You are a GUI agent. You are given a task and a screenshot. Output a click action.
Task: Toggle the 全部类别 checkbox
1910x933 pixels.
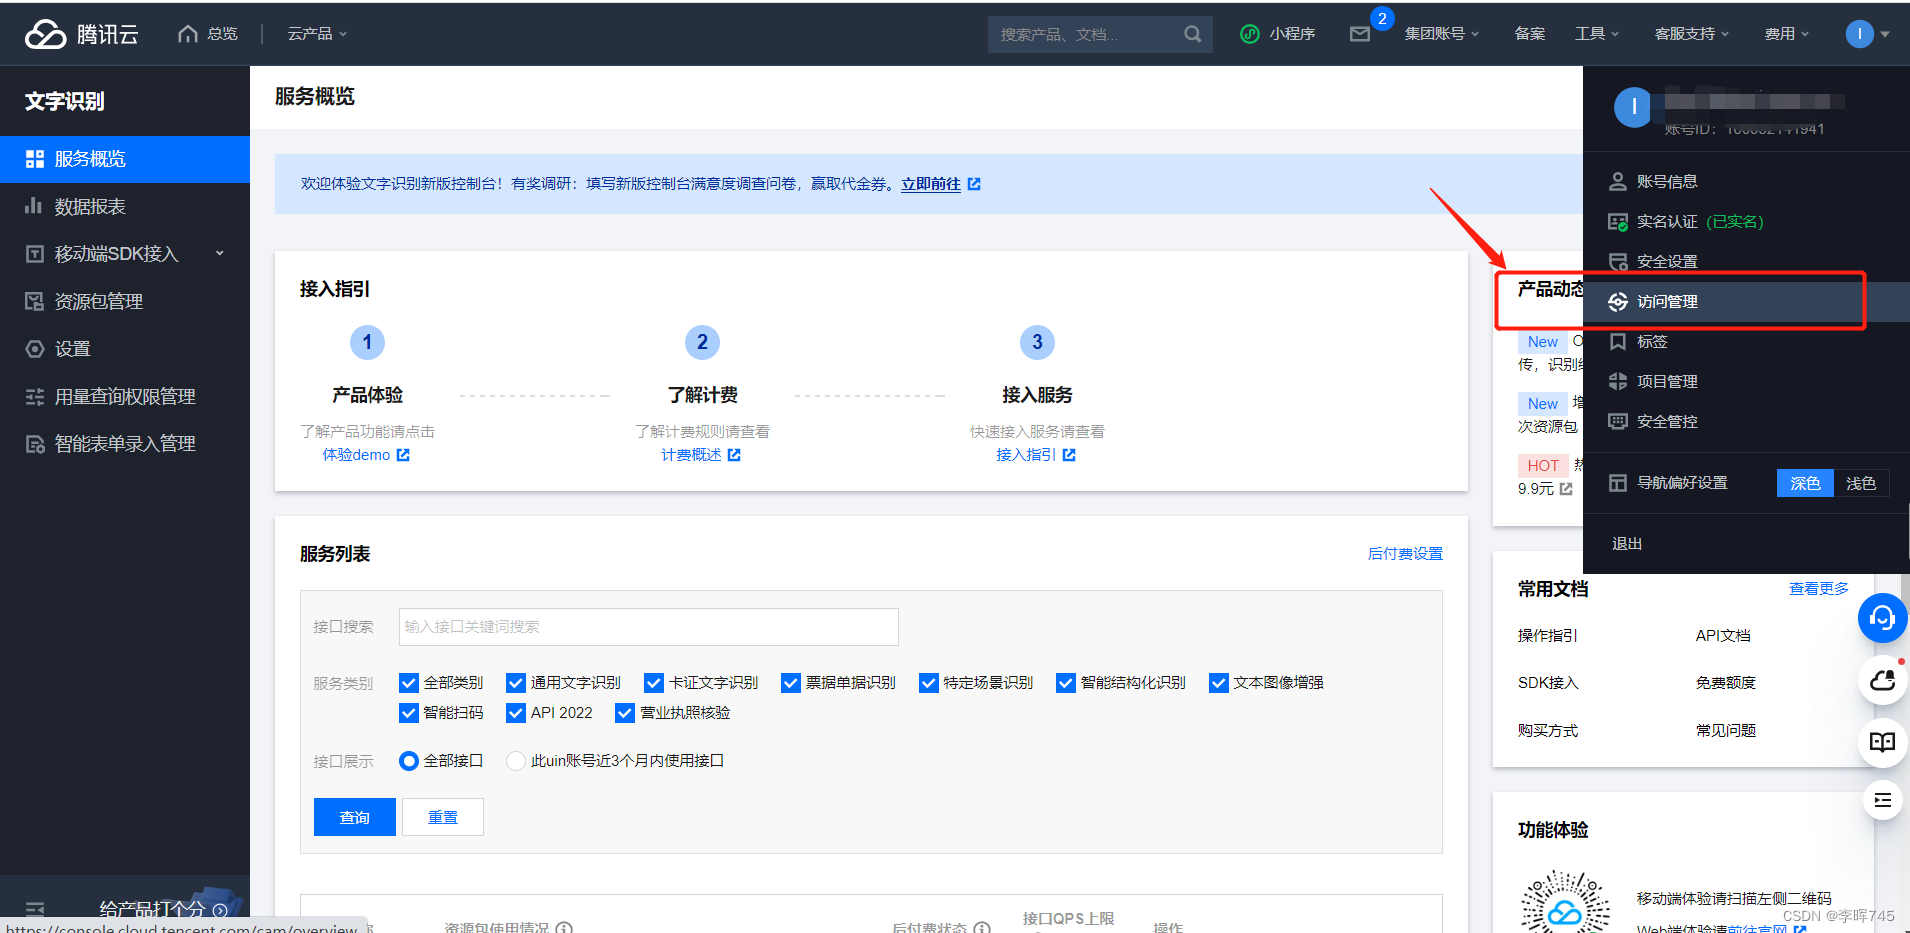click(x=408, y=683)
